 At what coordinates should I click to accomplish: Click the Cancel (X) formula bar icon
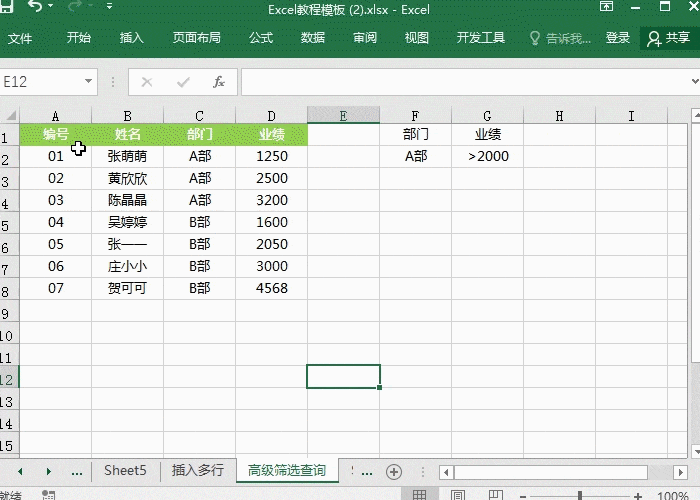pyautogui.click(x=147, y=82)
